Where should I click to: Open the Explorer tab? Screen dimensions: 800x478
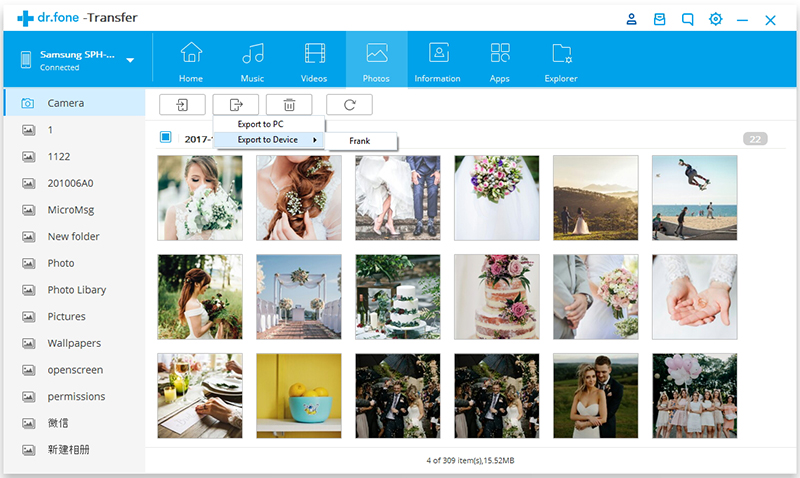coord(561,60)
